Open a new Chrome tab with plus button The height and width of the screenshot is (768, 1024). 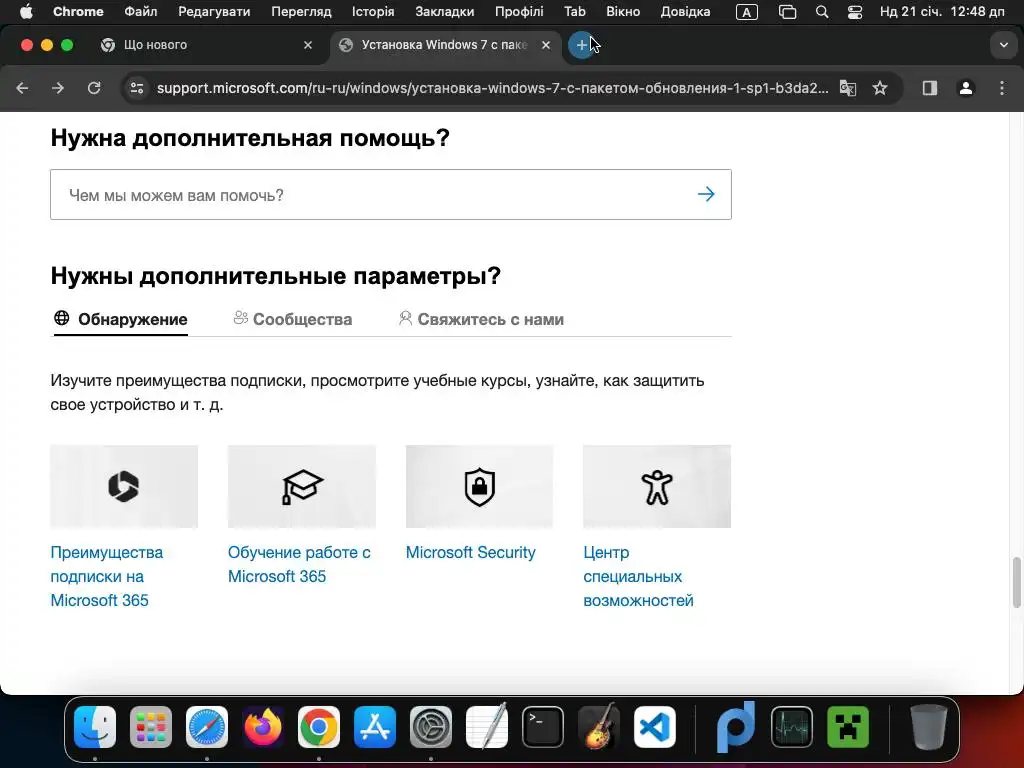point(581,45)
